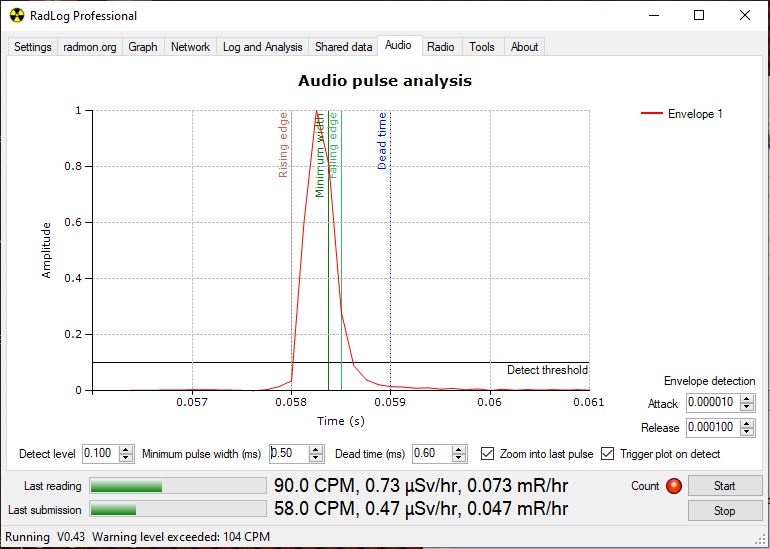Increase the Dead time spinner value

coord(462,450)
